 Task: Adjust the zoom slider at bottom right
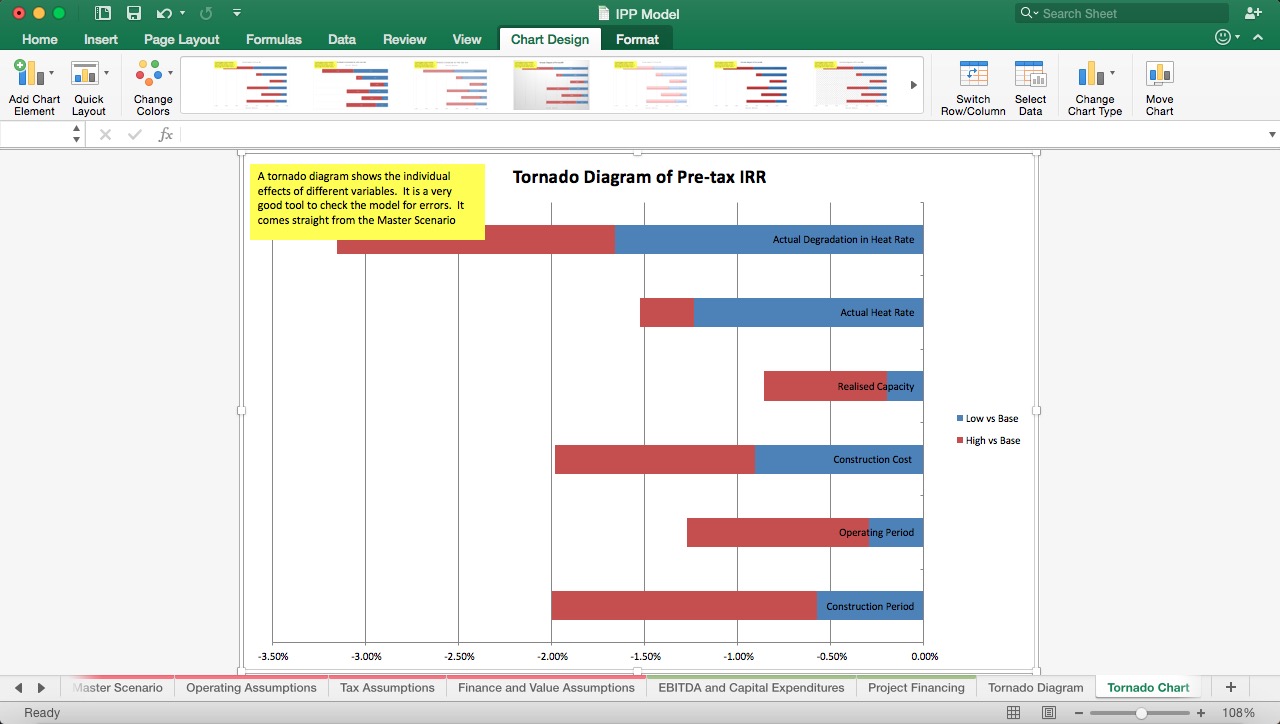[x=1140, y=713]
